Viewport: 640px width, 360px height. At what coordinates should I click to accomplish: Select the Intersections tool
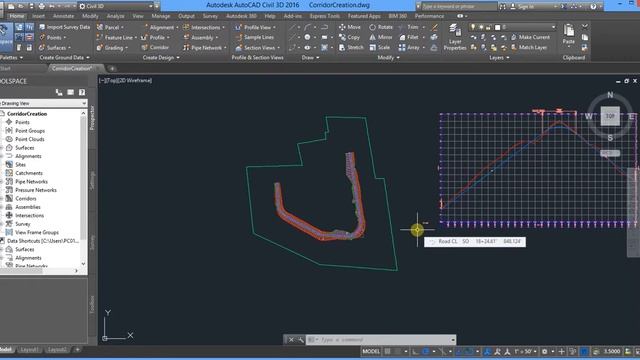204,27
